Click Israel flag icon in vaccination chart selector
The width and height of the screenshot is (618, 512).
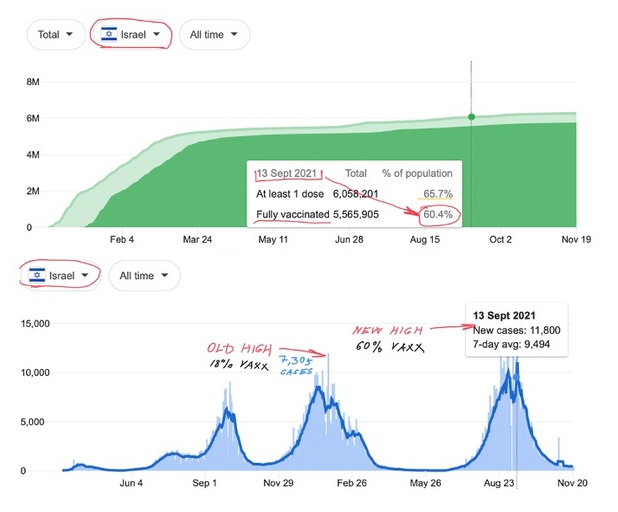pos(108,34)
